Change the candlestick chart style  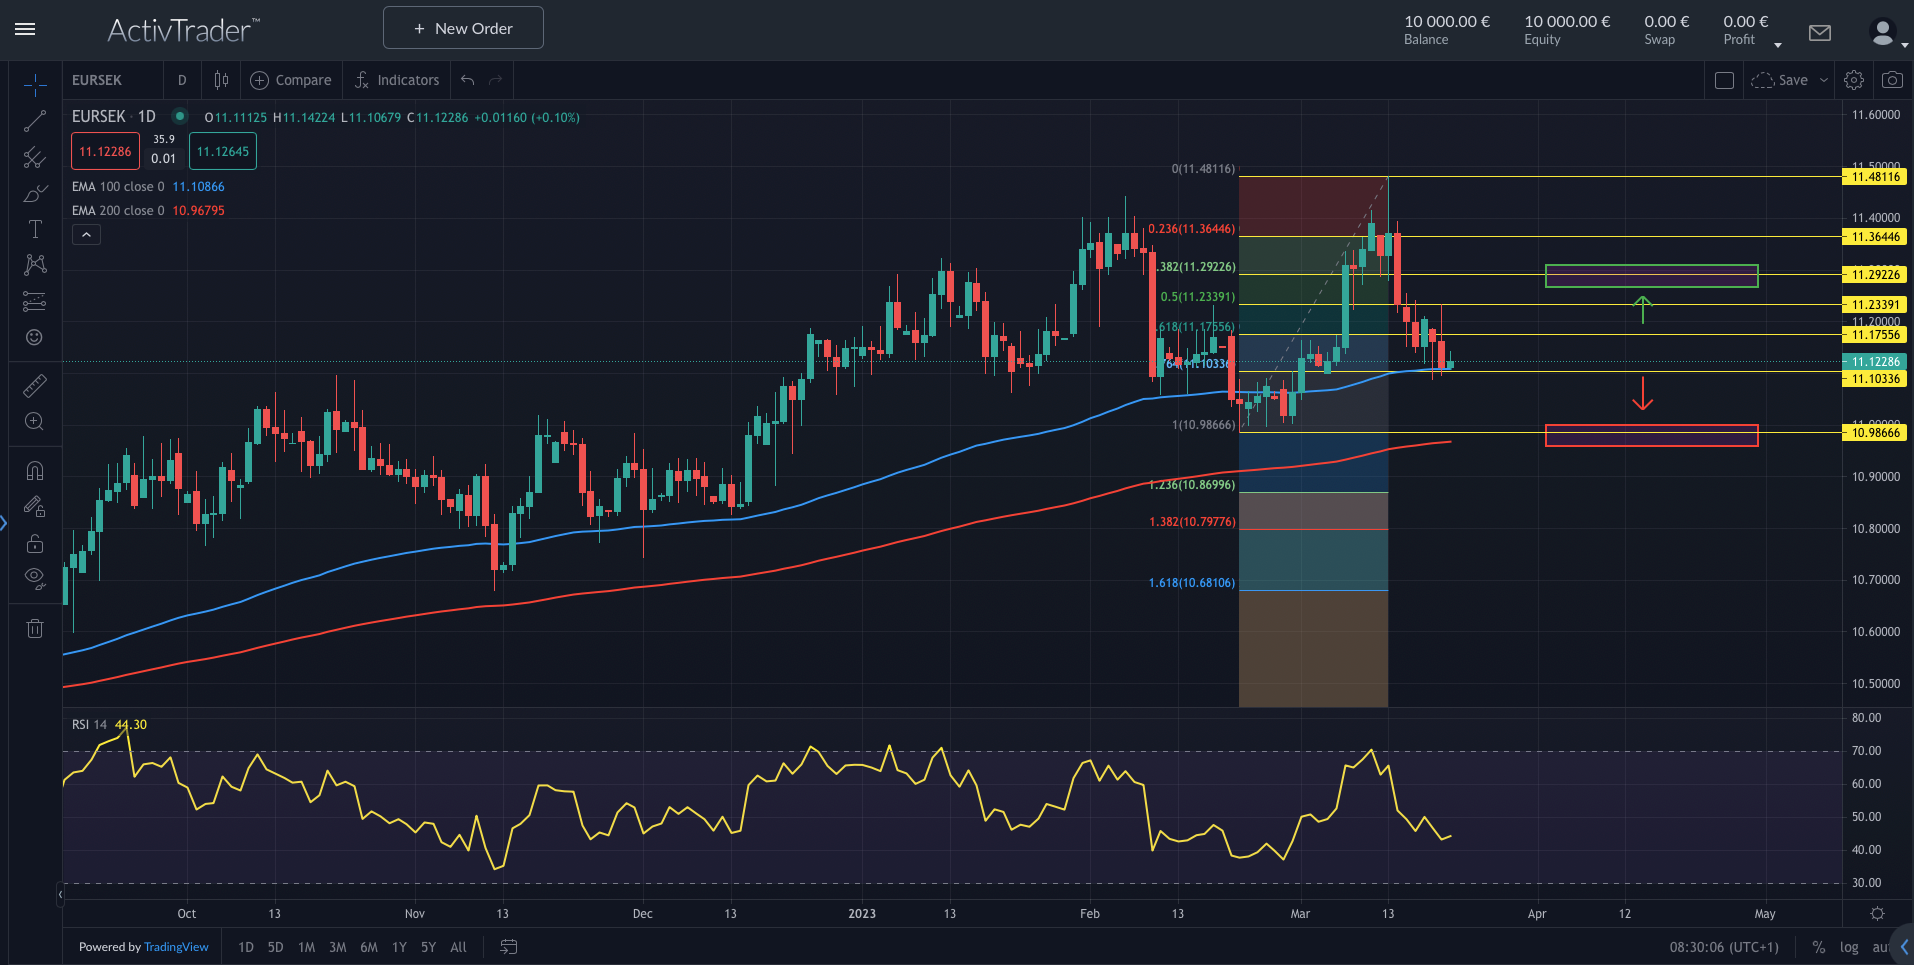click(x=221, y=80)
